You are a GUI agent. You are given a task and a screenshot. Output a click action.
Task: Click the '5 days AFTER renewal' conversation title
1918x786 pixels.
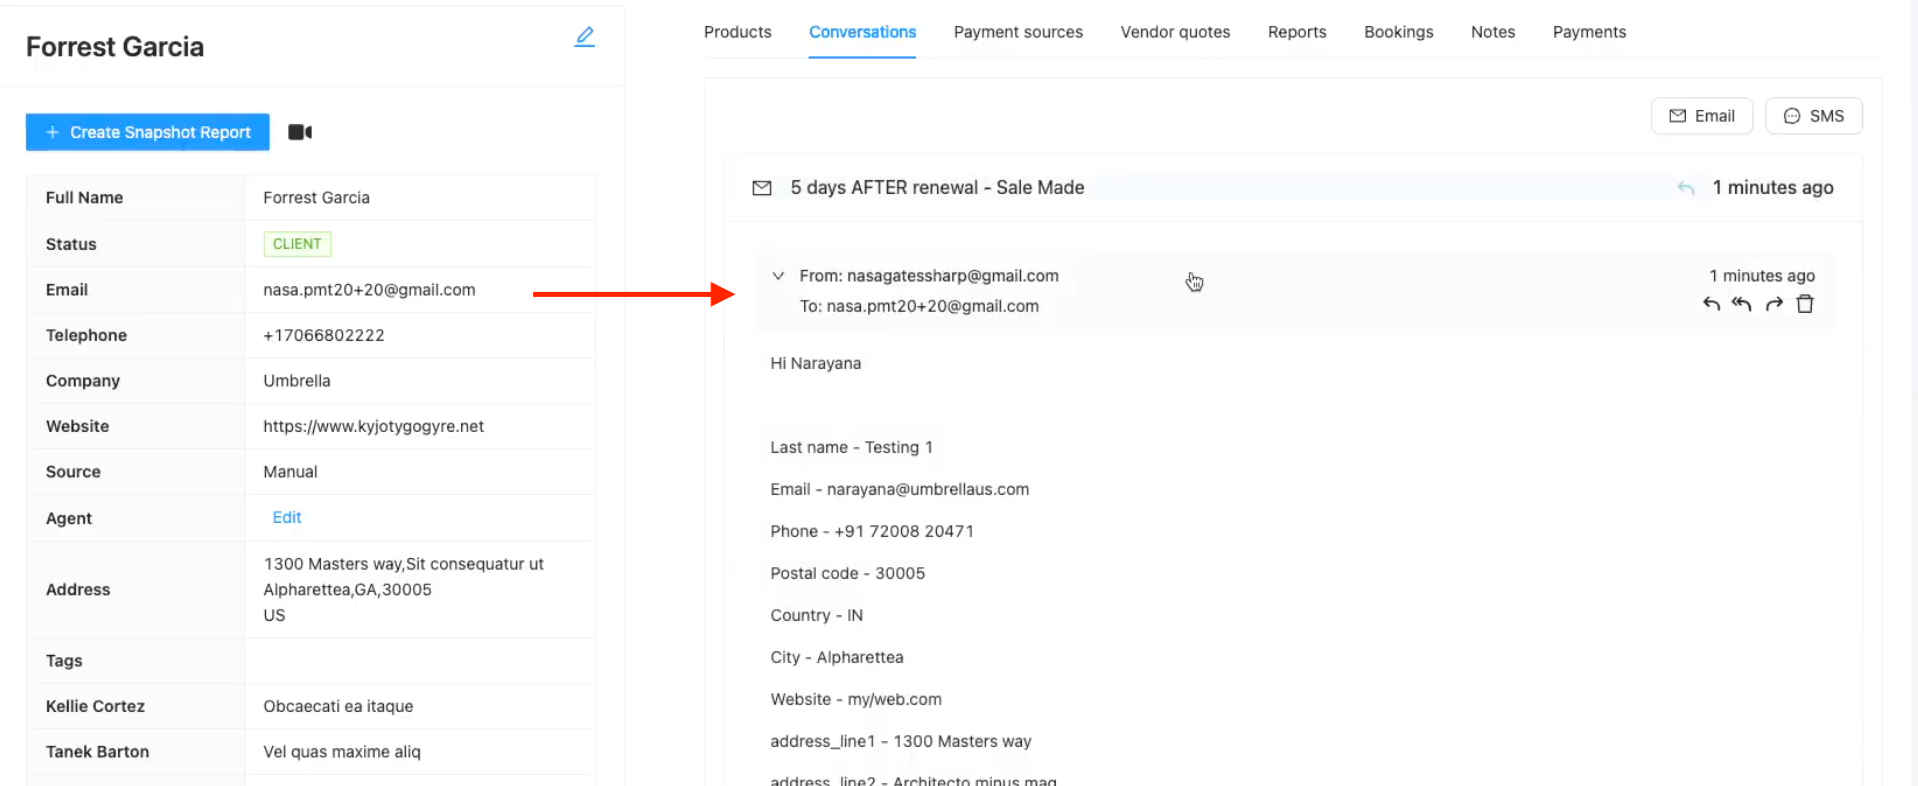(937, 188)
